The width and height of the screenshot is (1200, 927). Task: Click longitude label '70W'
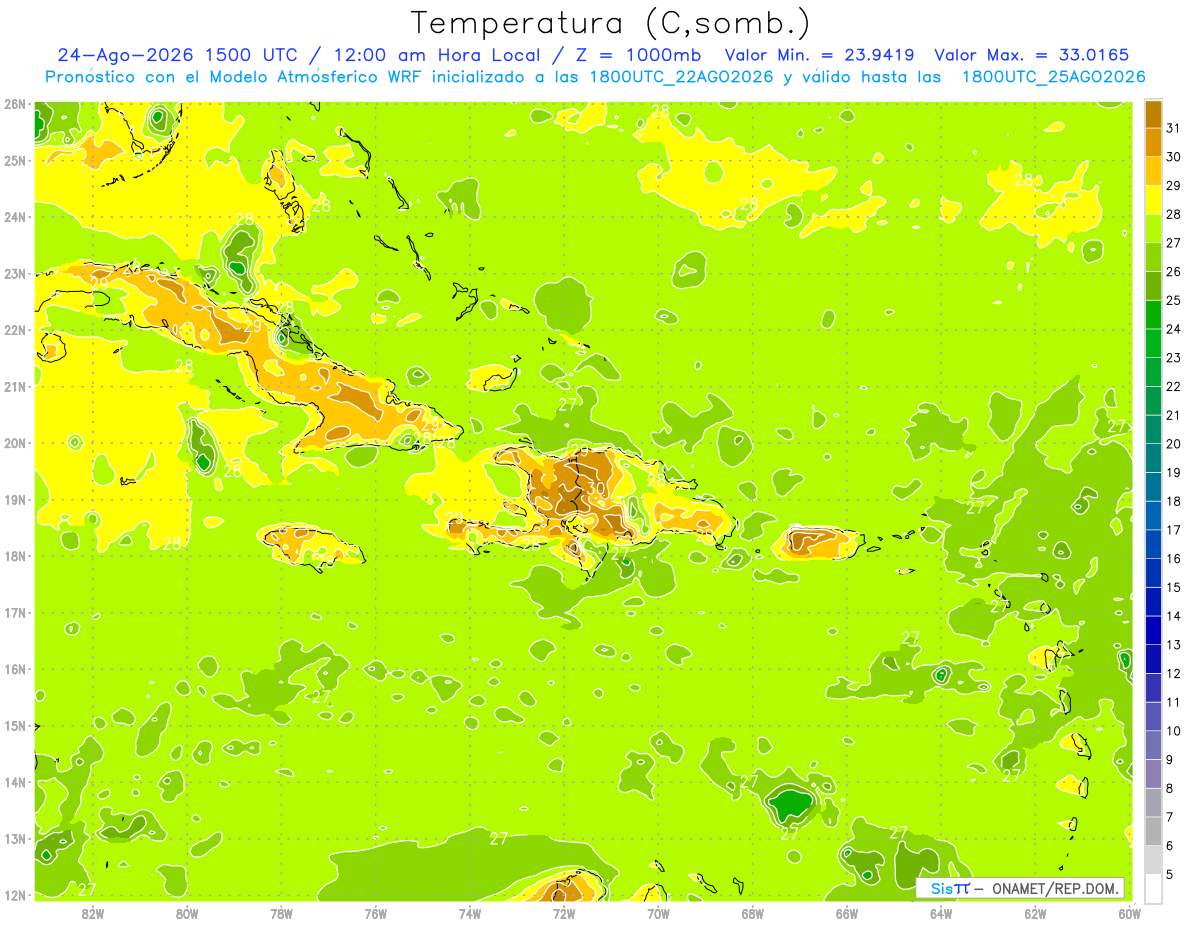(x=658, y=913)
